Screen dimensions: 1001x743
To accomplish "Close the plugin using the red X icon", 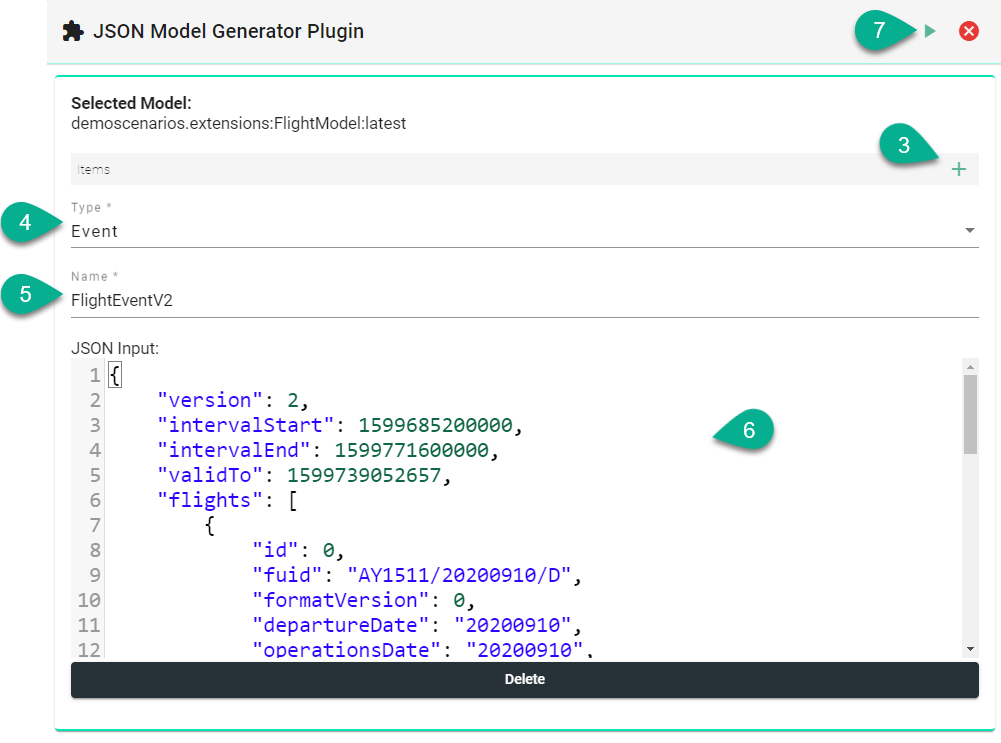I will pos(968,31).
